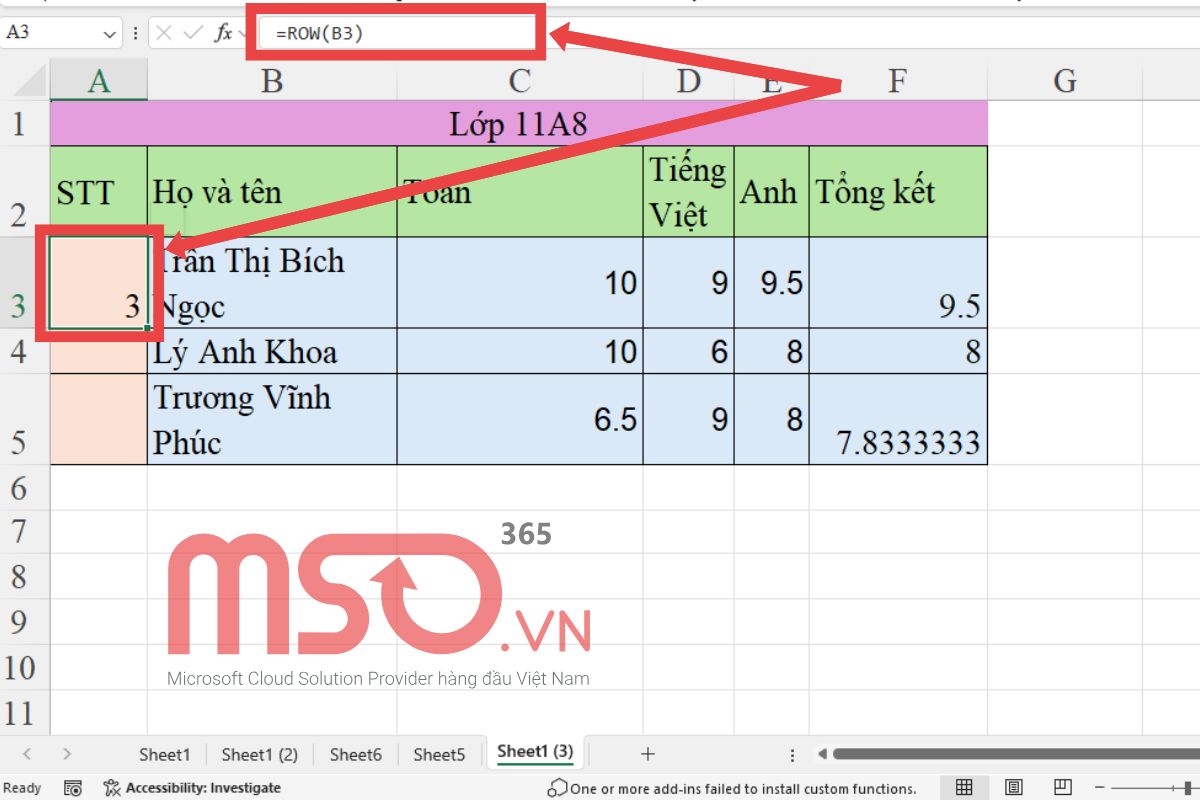The height and width of the screenshot is (800, 1200).
Task: Select column C header
Action: pyautogui.click(x=519, y=81)
